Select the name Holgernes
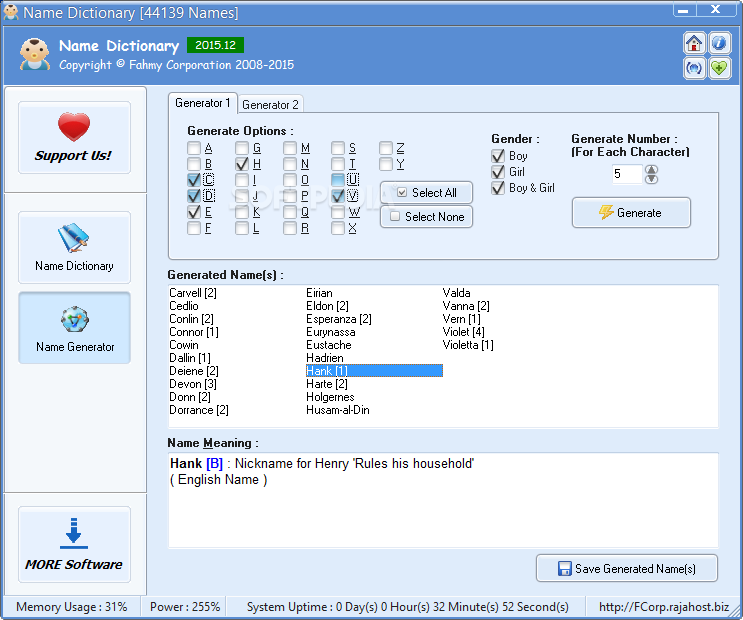The width and height of the screenshot is (743, 620). click(x=330, y=397)
